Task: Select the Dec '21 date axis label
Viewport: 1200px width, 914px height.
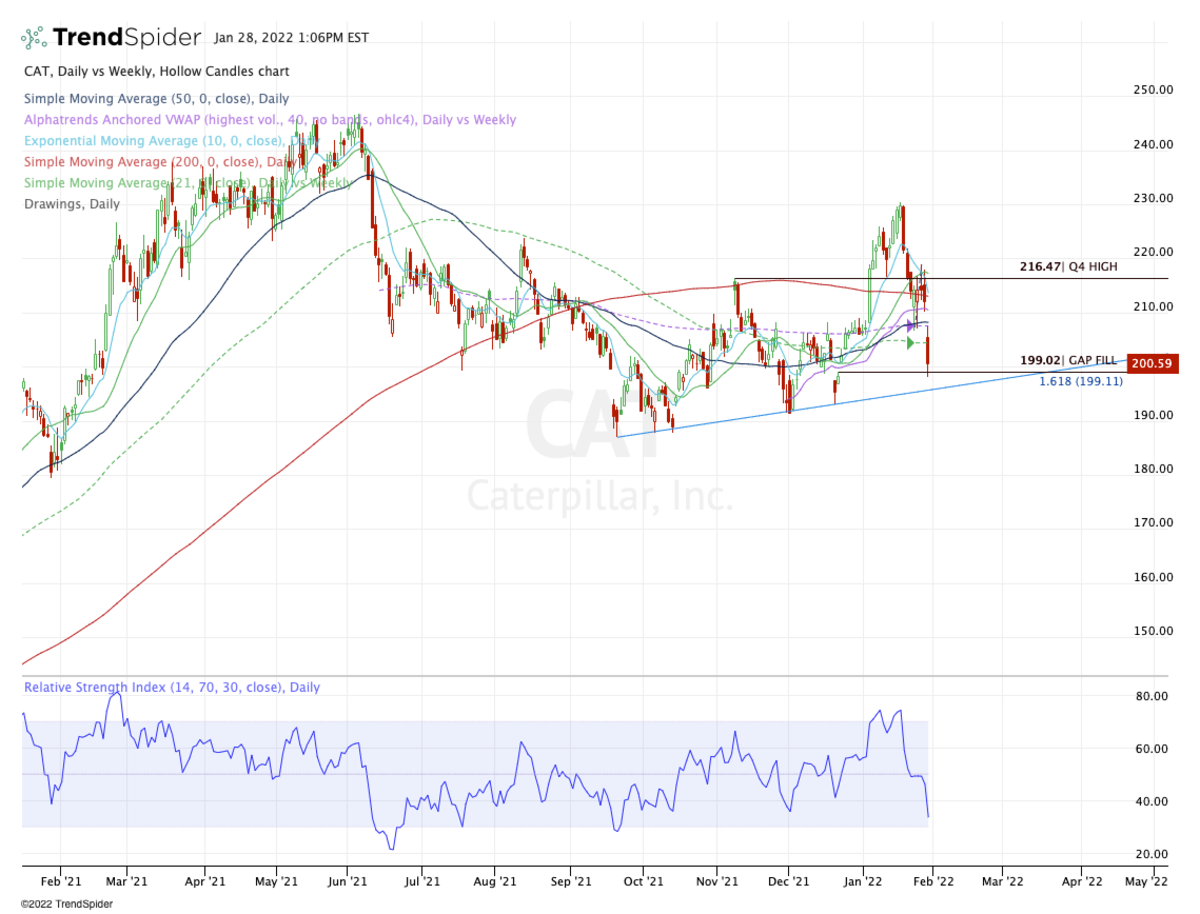Action: coord(788,882)
